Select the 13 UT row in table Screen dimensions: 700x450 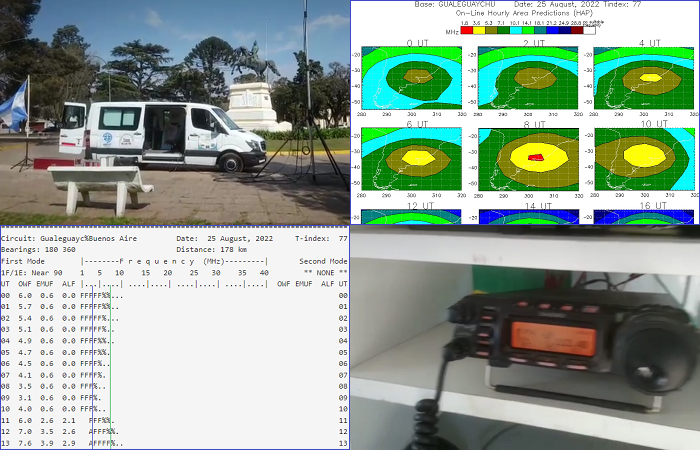(x=60, y=443)
